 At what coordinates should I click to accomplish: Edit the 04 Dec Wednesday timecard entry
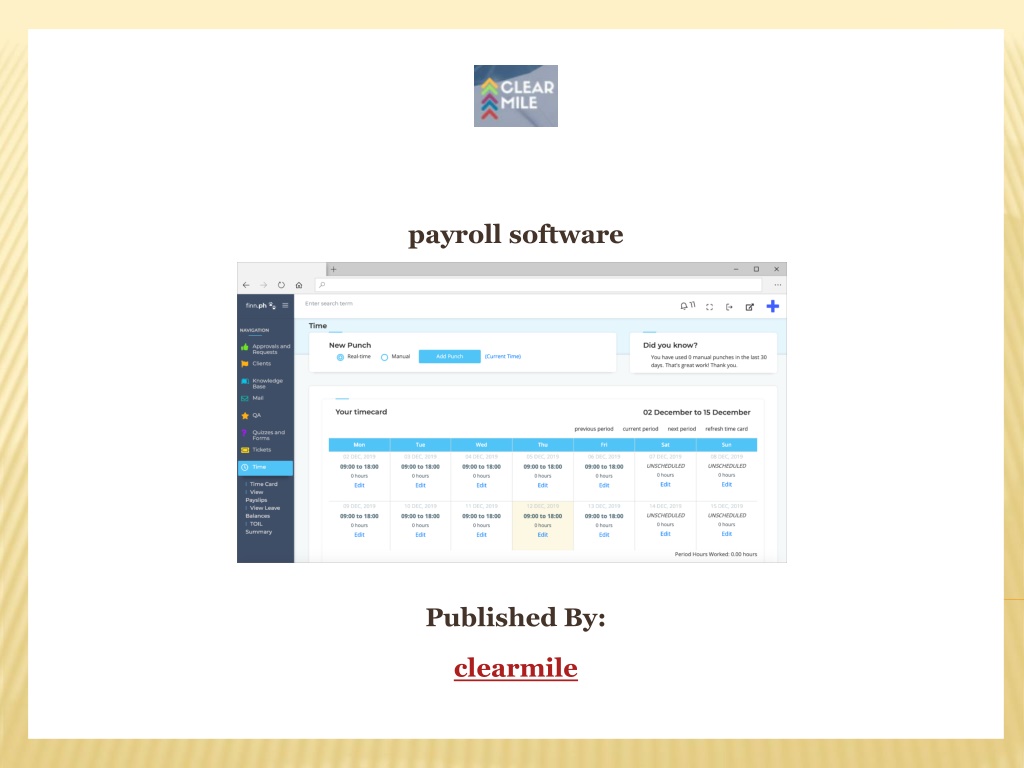click(x=481, y=485)
